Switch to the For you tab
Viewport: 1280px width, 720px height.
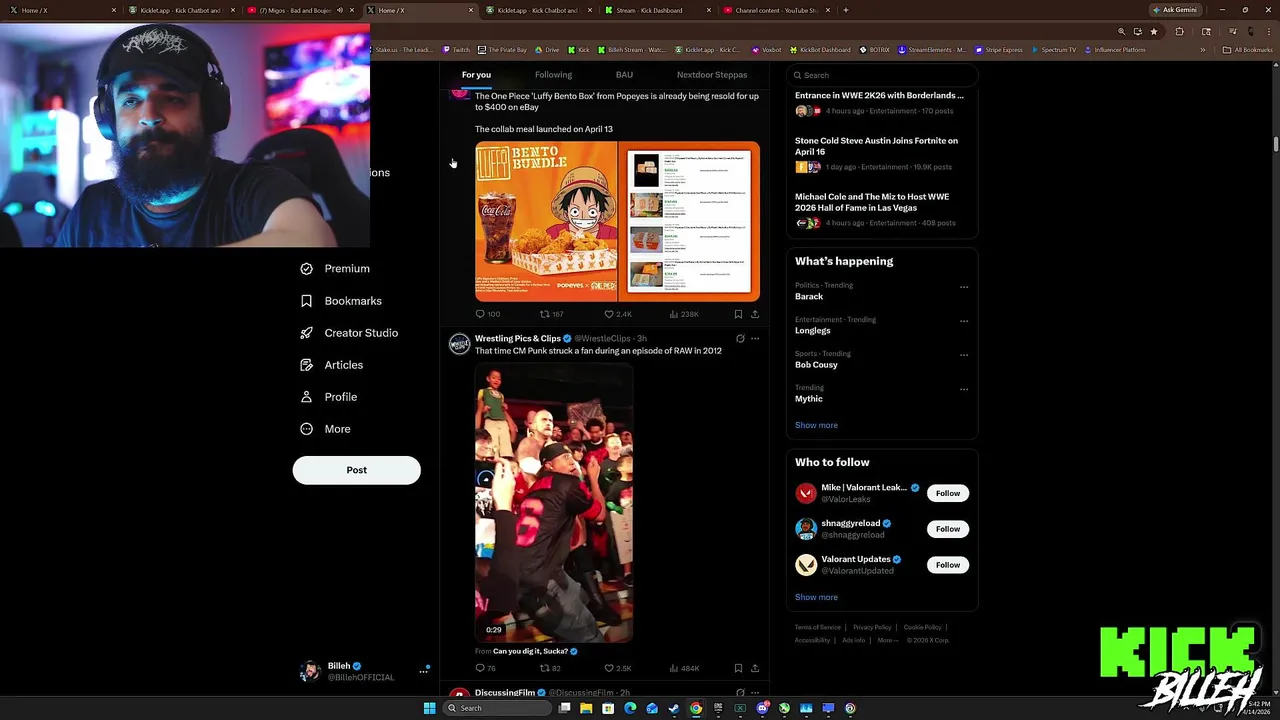coord(476,75)
